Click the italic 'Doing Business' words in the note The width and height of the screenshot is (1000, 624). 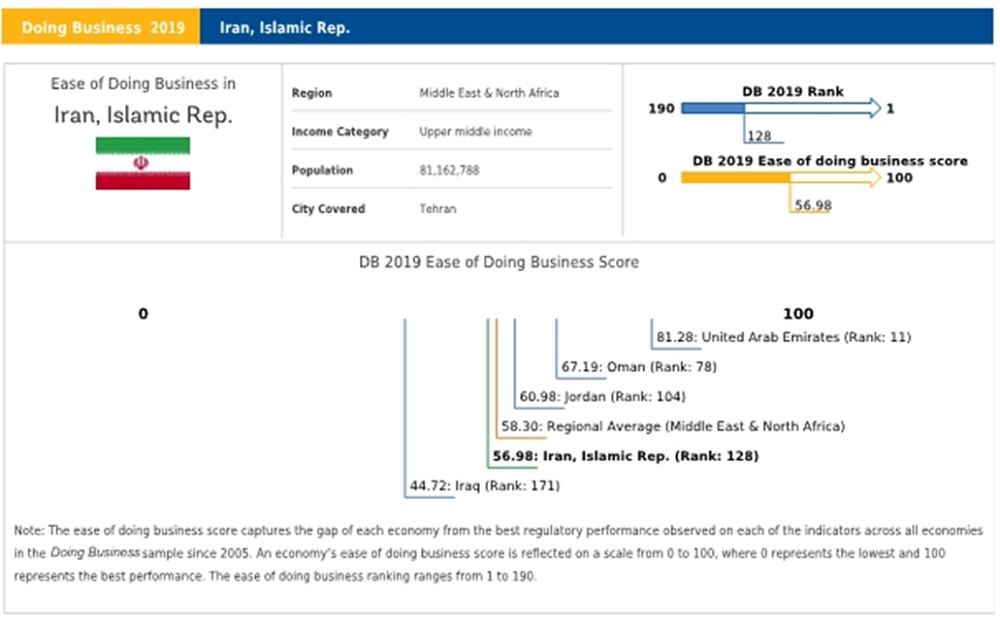(95, 553)
